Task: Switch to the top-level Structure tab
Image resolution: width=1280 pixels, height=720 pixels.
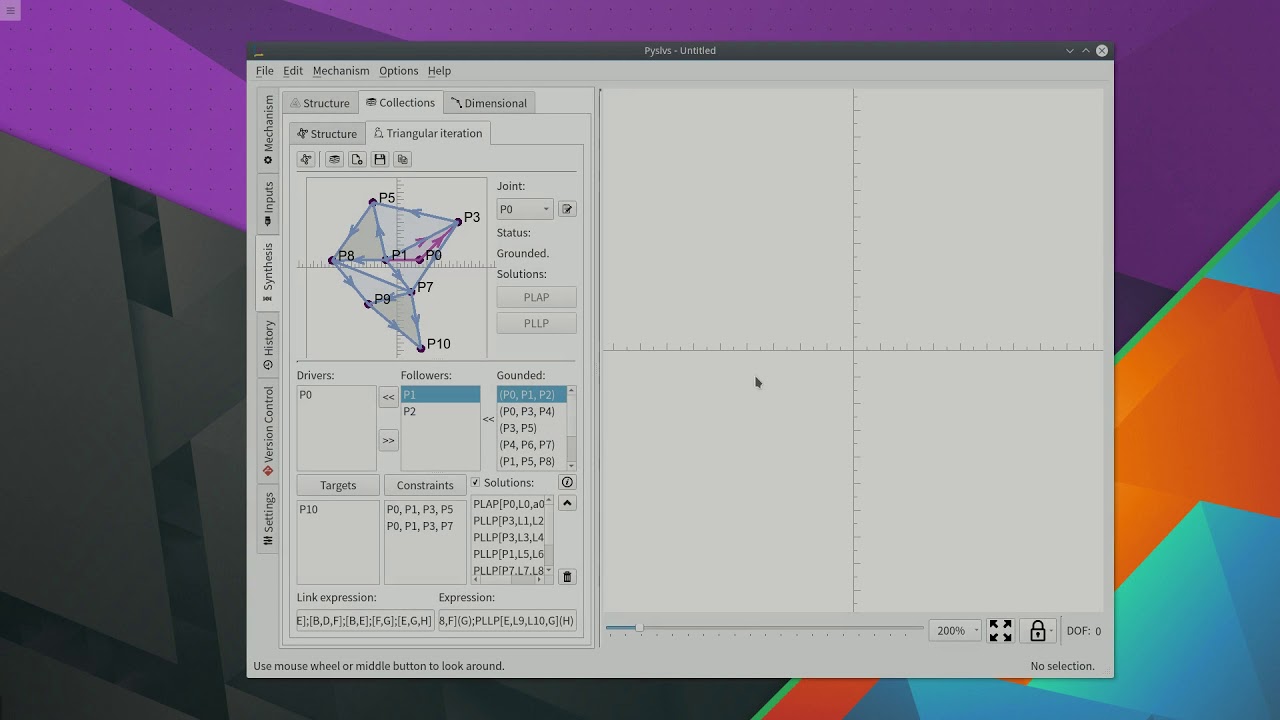Action: point(320,103)
